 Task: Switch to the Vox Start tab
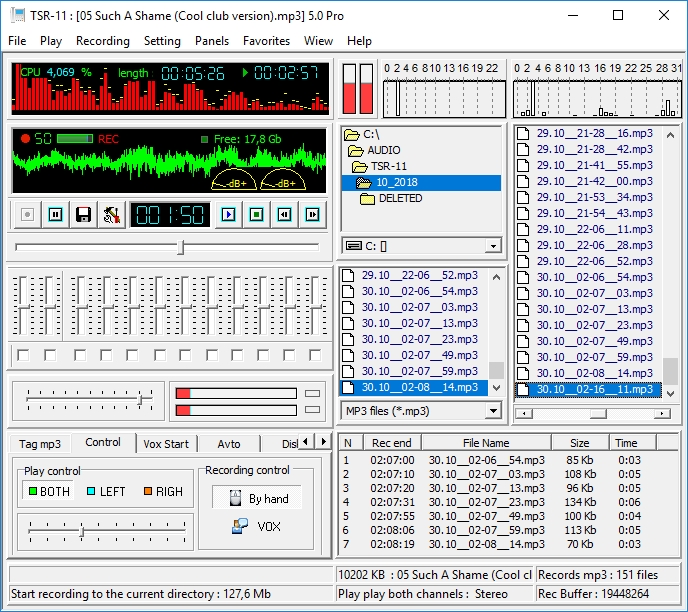[x=166, y=444]
